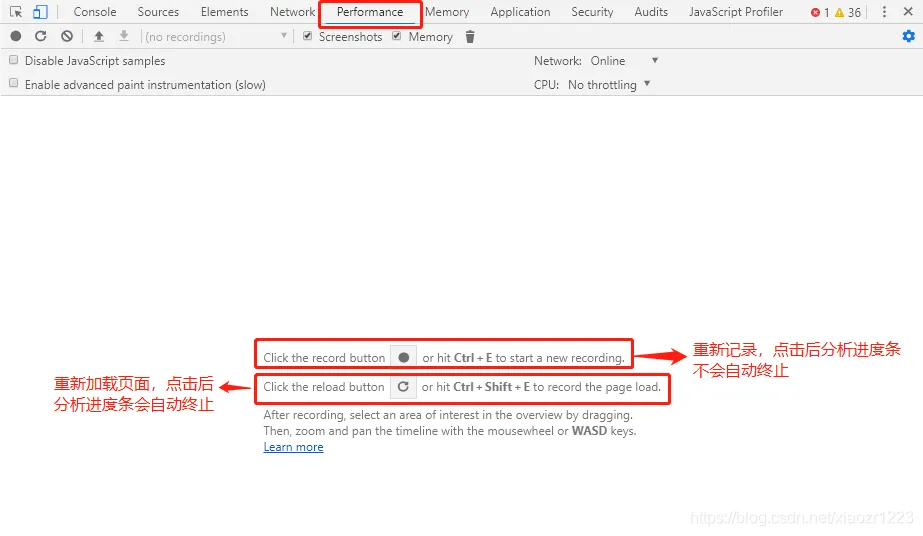The image size is (923, 536).
Task: Open the Application tab
Action: tap(520, 12)
